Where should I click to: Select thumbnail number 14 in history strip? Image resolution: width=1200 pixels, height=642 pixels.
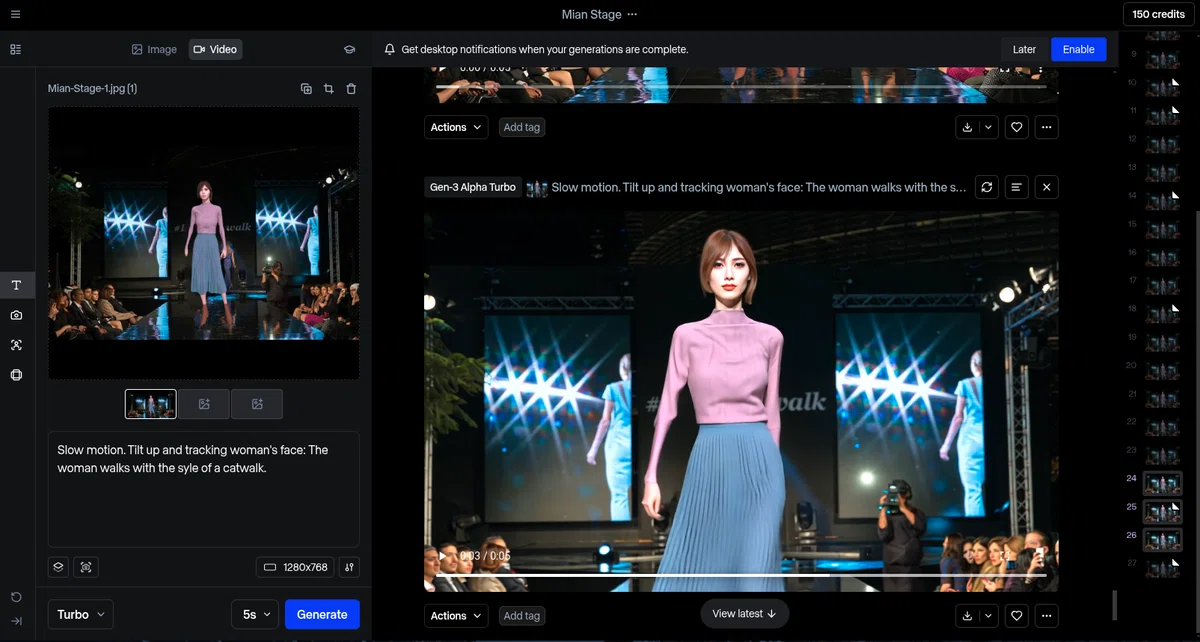click(x=1162, y=200)
